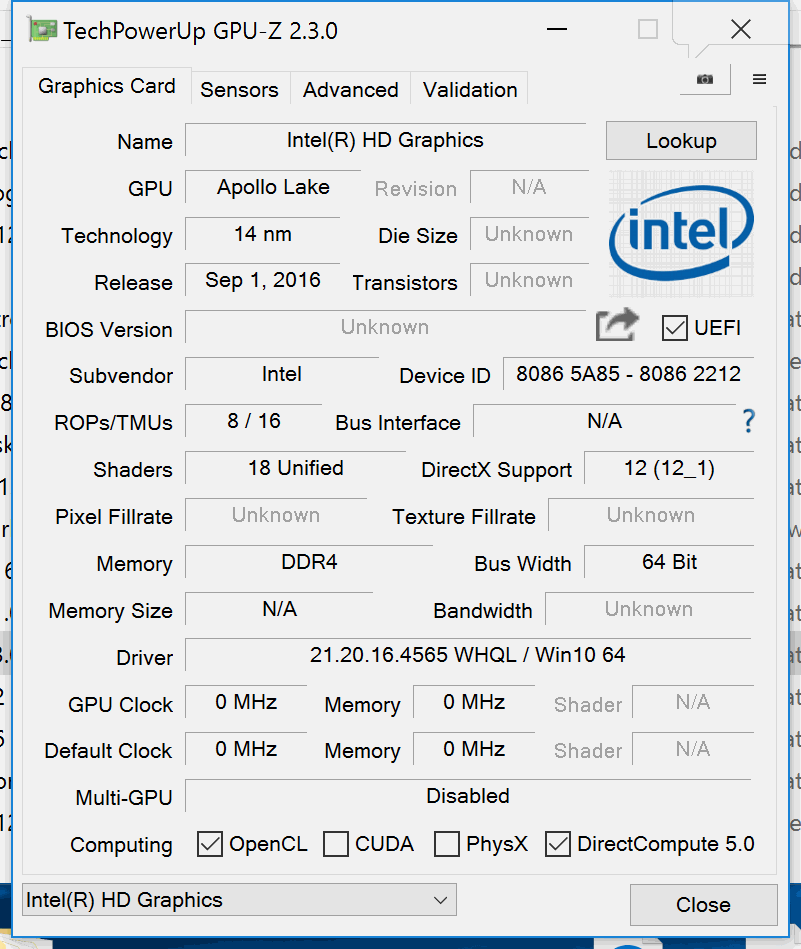Open the hamburger menu icon

[759, 79]
